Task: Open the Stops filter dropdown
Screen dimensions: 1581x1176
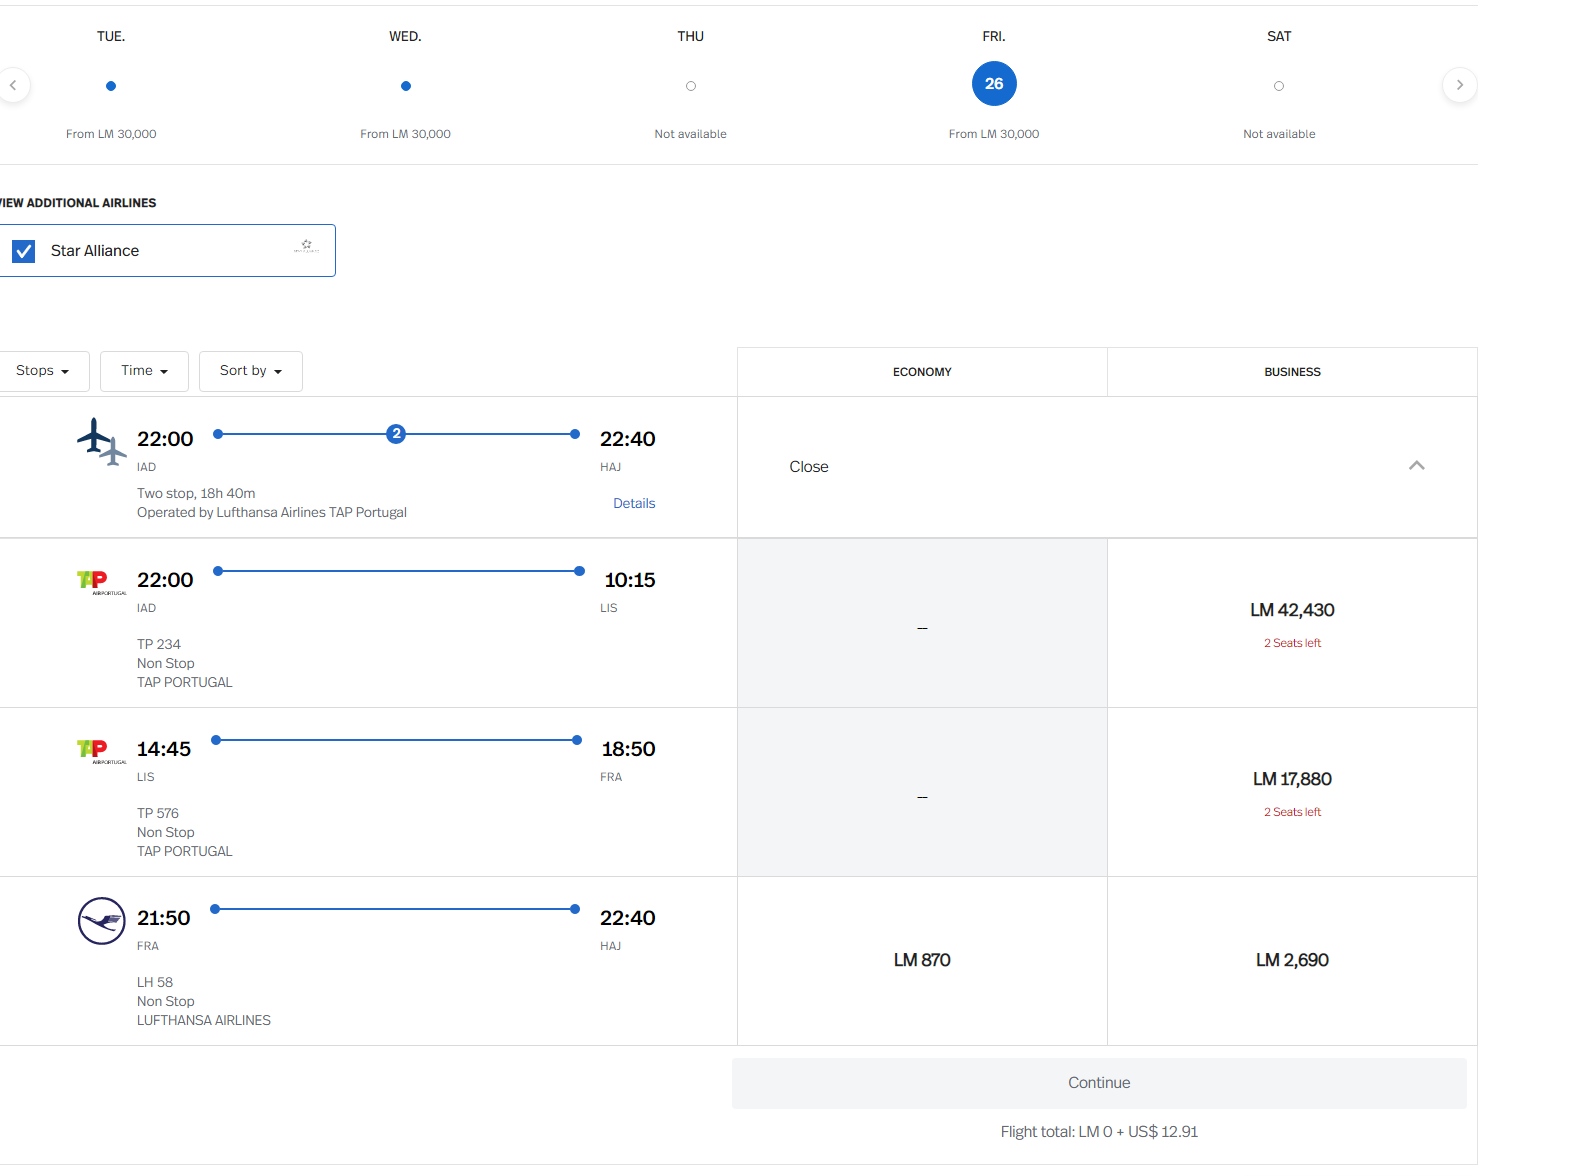Action: coord(43,371)
